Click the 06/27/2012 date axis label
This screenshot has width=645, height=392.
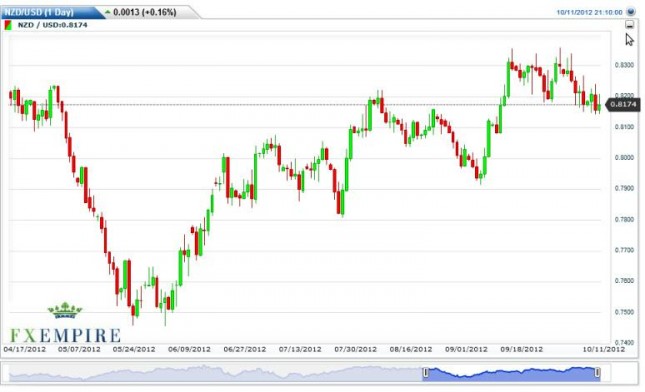tap(245, 349)
